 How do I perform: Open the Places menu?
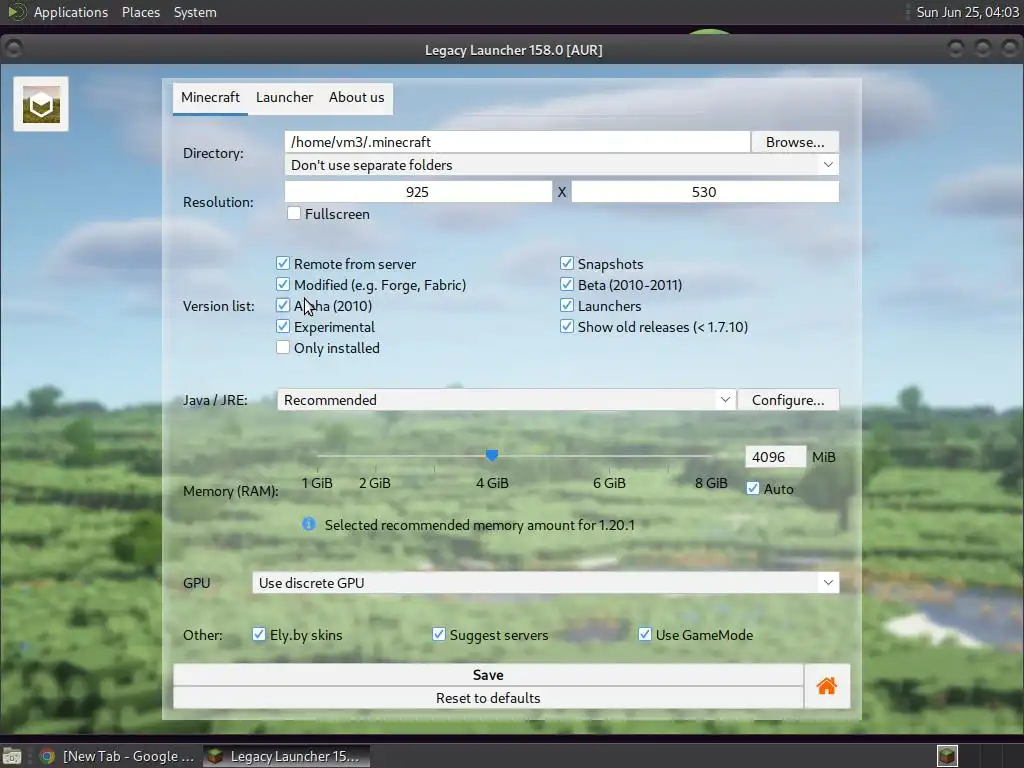click(141, 12)
